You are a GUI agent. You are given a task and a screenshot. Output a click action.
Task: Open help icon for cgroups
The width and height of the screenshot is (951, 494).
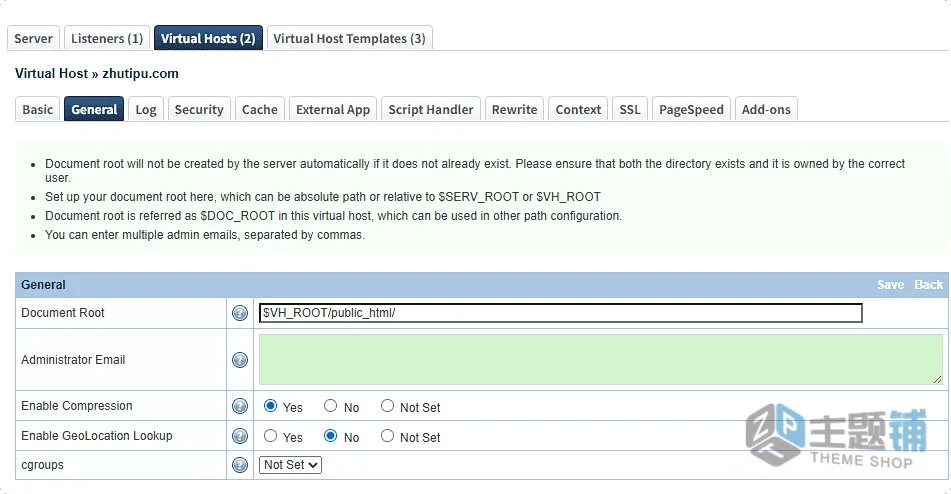(240, 465)
